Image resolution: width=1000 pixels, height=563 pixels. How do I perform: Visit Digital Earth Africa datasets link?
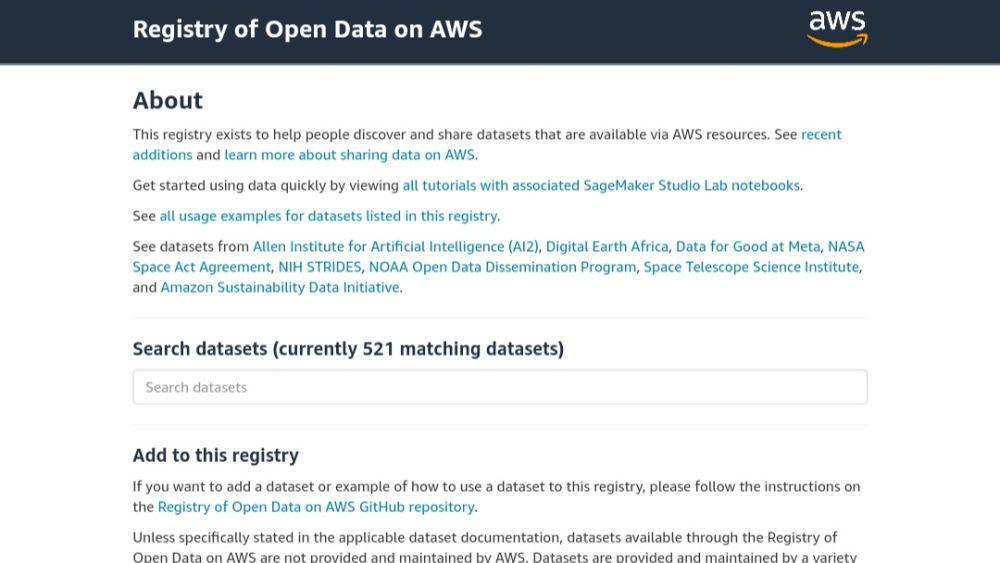click(607, 247)
